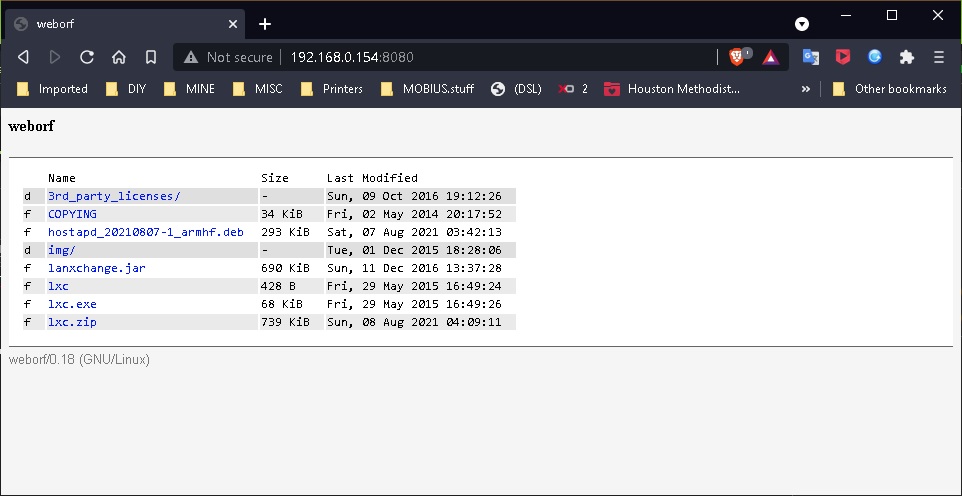Screen dimensions: 962x496
Task: Click the browser back button
Action: pos(24,57)
